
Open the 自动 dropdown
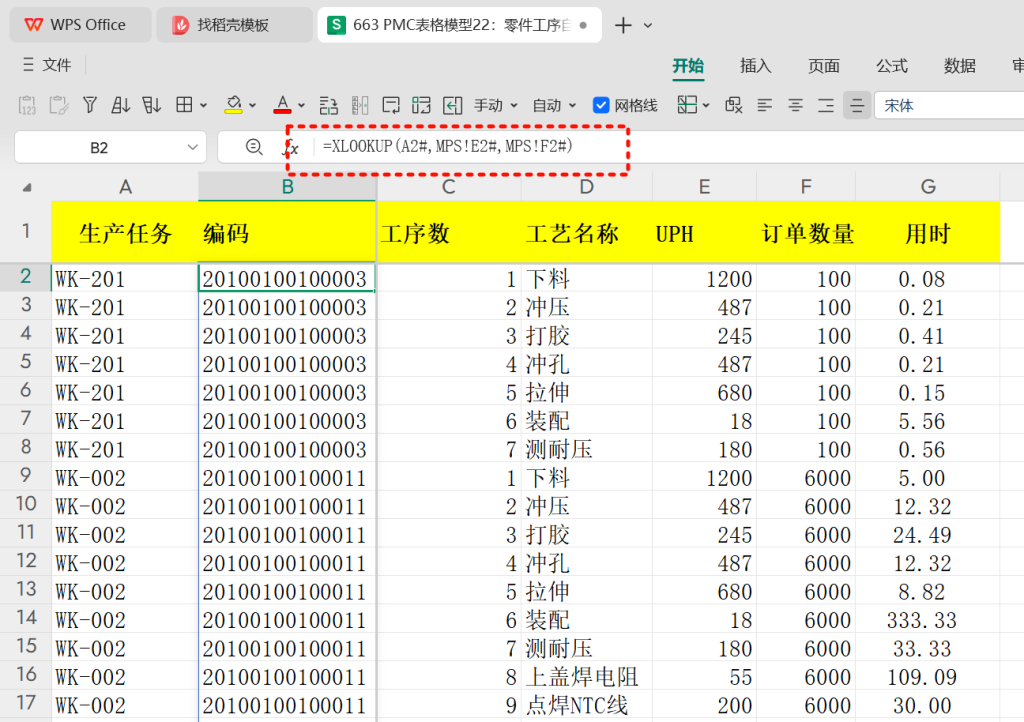(554, 105)
